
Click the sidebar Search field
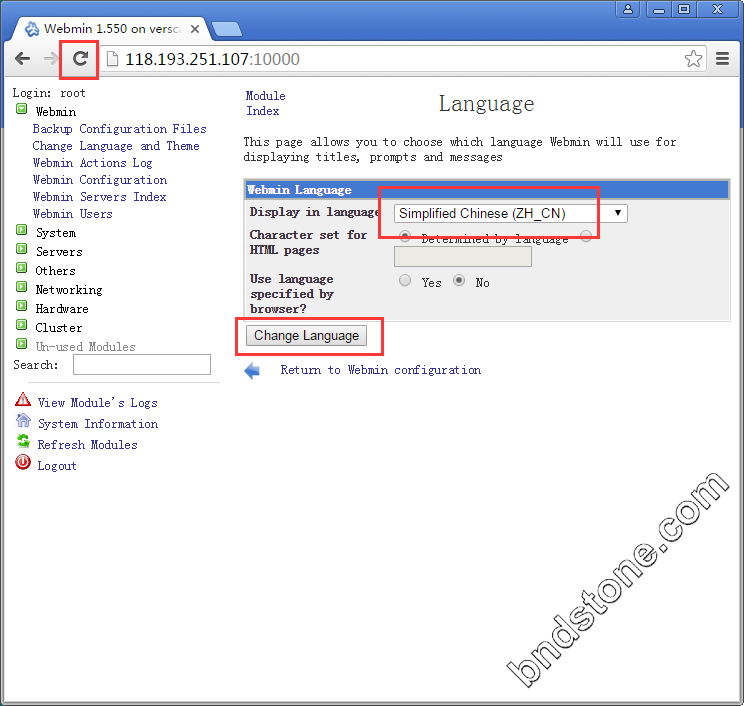[142, 364]
